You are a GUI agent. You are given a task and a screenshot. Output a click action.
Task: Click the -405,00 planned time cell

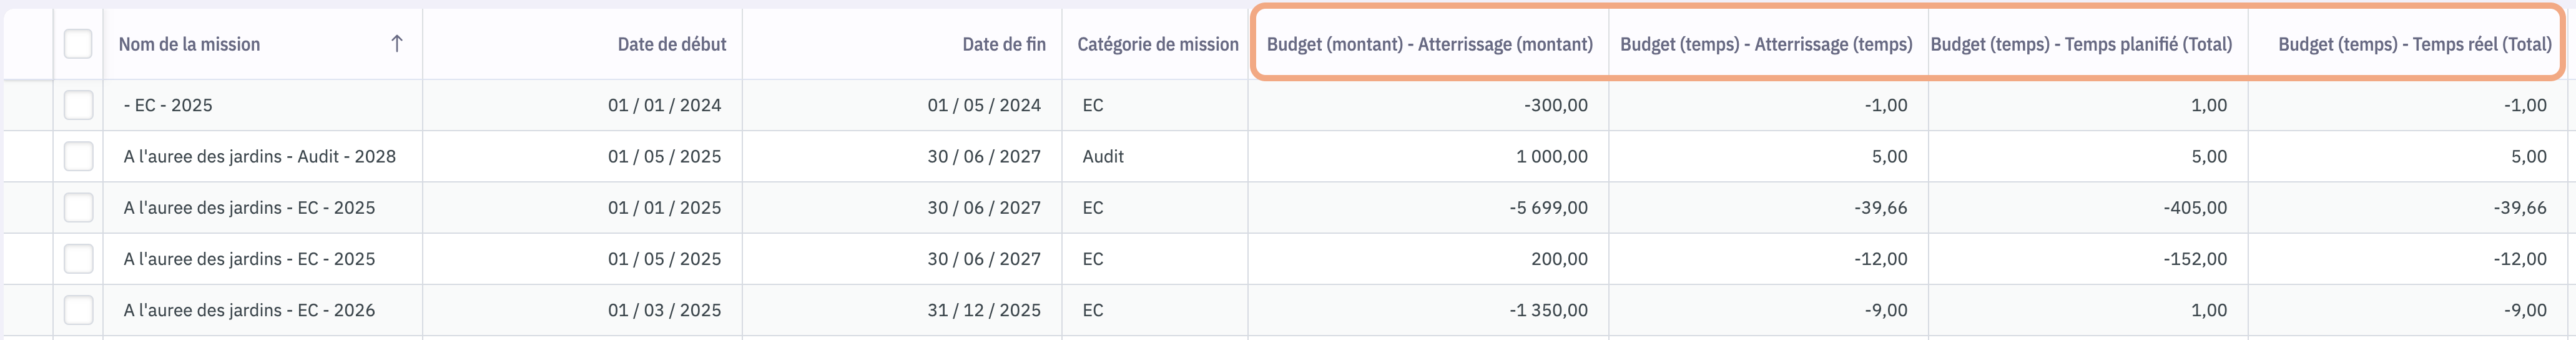pyautogui.click(x=2194, y=208)
